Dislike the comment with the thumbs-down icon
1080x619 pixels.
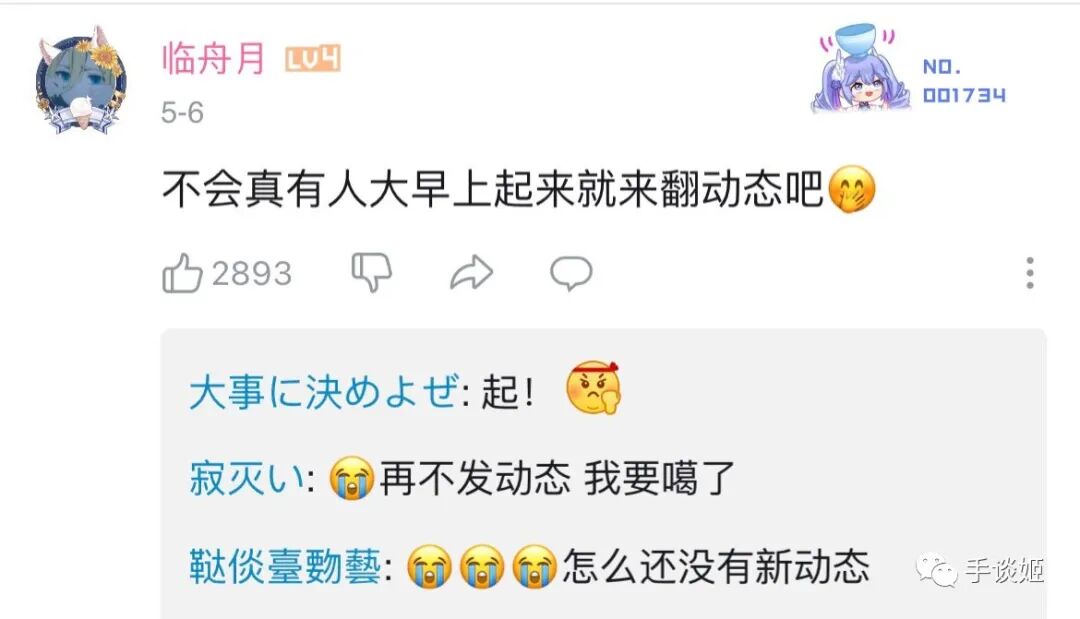click(372, 272)
